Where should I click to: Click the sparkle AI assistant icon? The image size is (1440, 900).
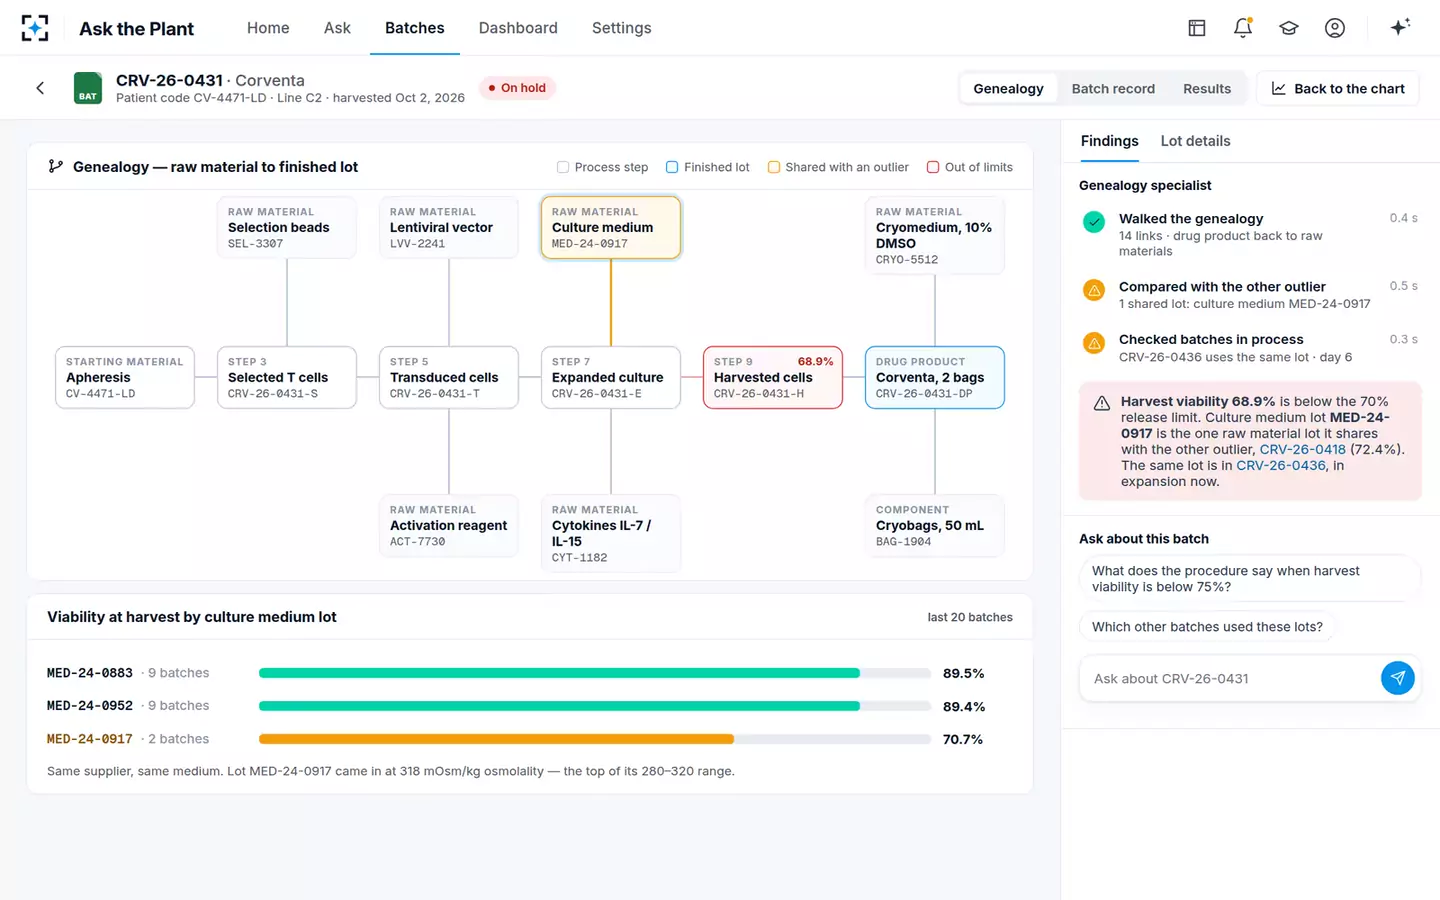[1400, 27]
